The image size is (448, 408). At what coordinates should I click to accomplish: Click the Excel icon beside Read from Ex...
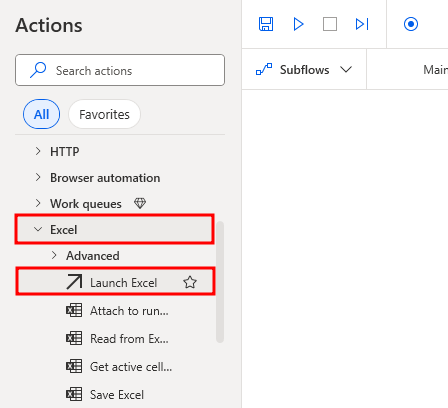tap(74, 339)
